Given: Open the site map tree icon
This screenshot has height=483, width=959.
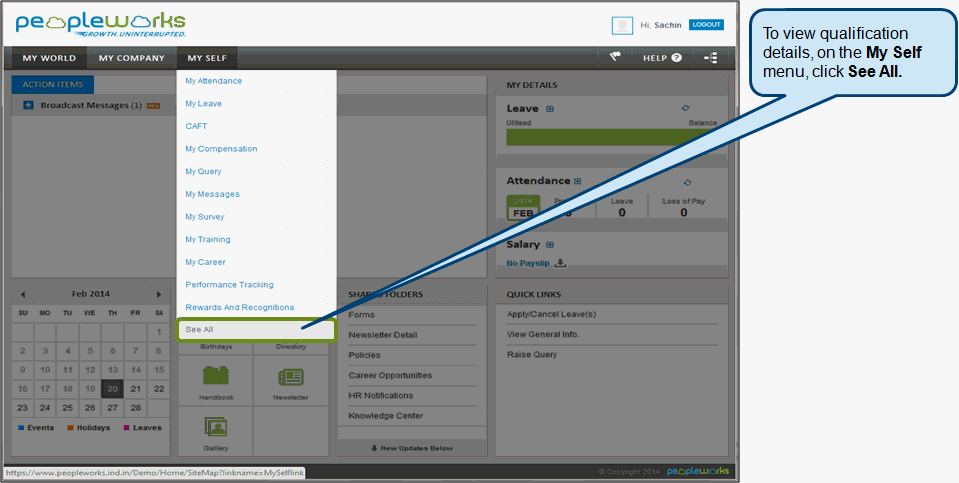Looking at the screenshot, I should click(711, 57).
